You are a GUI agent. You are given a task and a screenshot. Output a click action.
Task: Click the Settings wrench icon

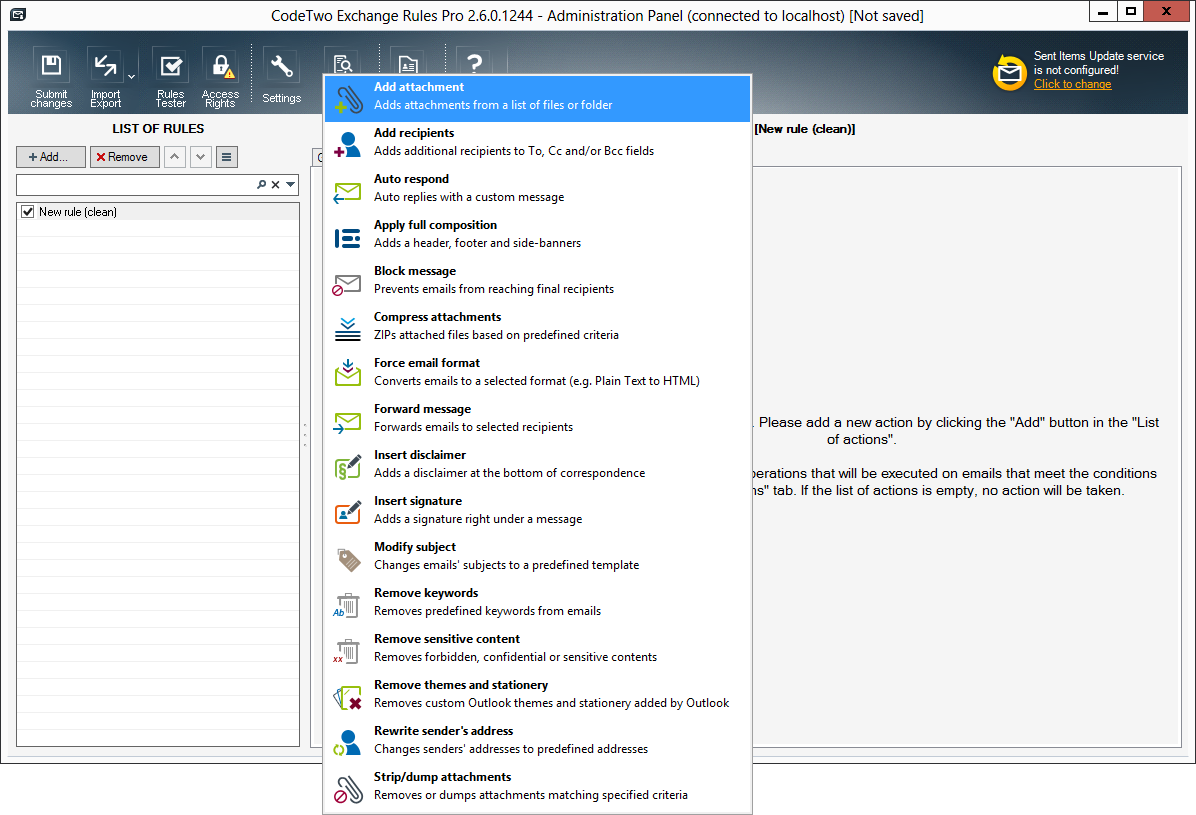click(x=281, y=63)
